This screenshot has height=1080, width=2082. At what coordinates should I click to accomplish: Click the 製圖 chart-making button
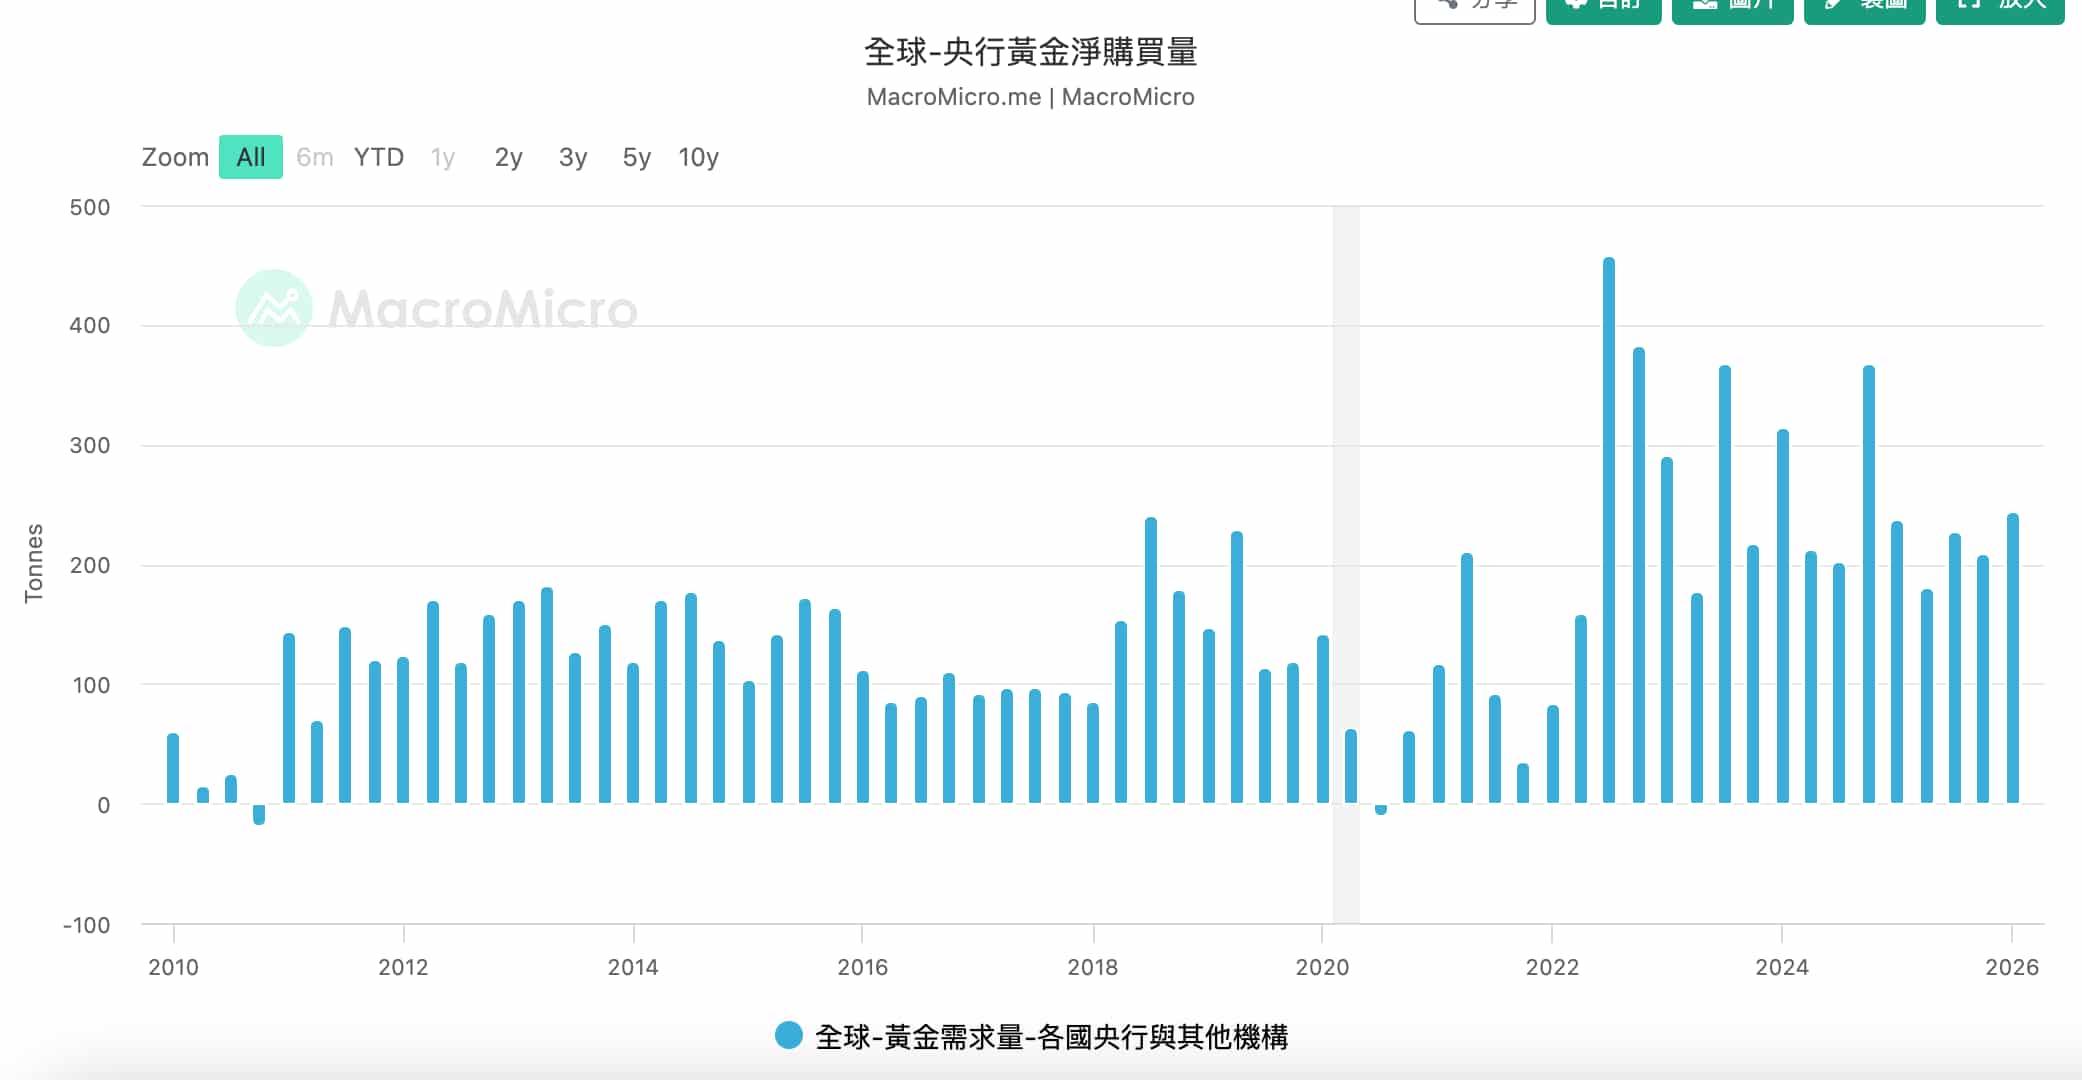click(1865, 8)
